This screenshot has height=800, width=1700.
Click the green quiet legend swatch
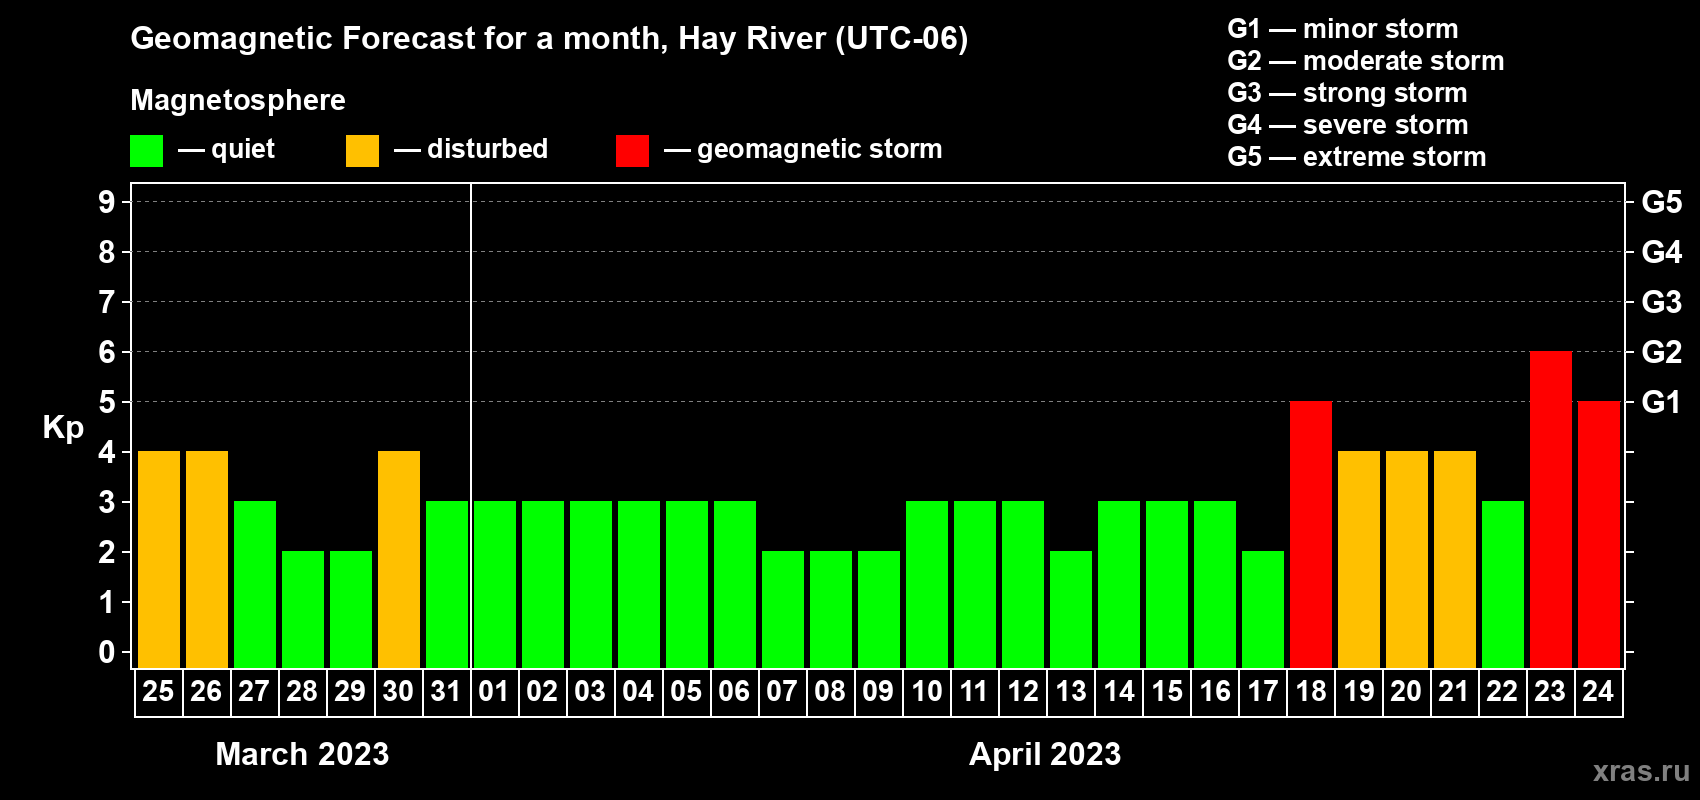[x=146, y=151]
